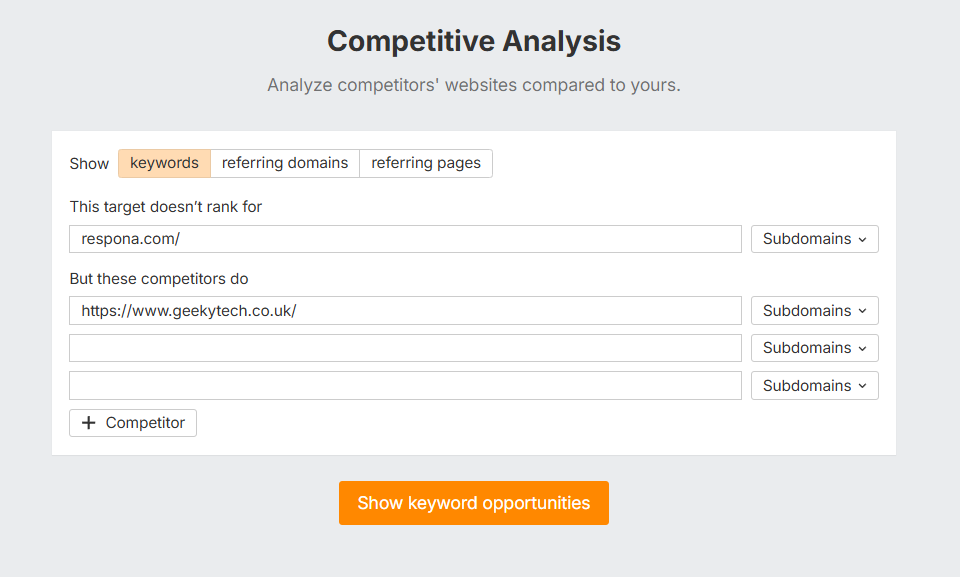The image size is (960, 577).
Task: Select the competitor field containing geekytech.co.uk
Action: [404, 310]
